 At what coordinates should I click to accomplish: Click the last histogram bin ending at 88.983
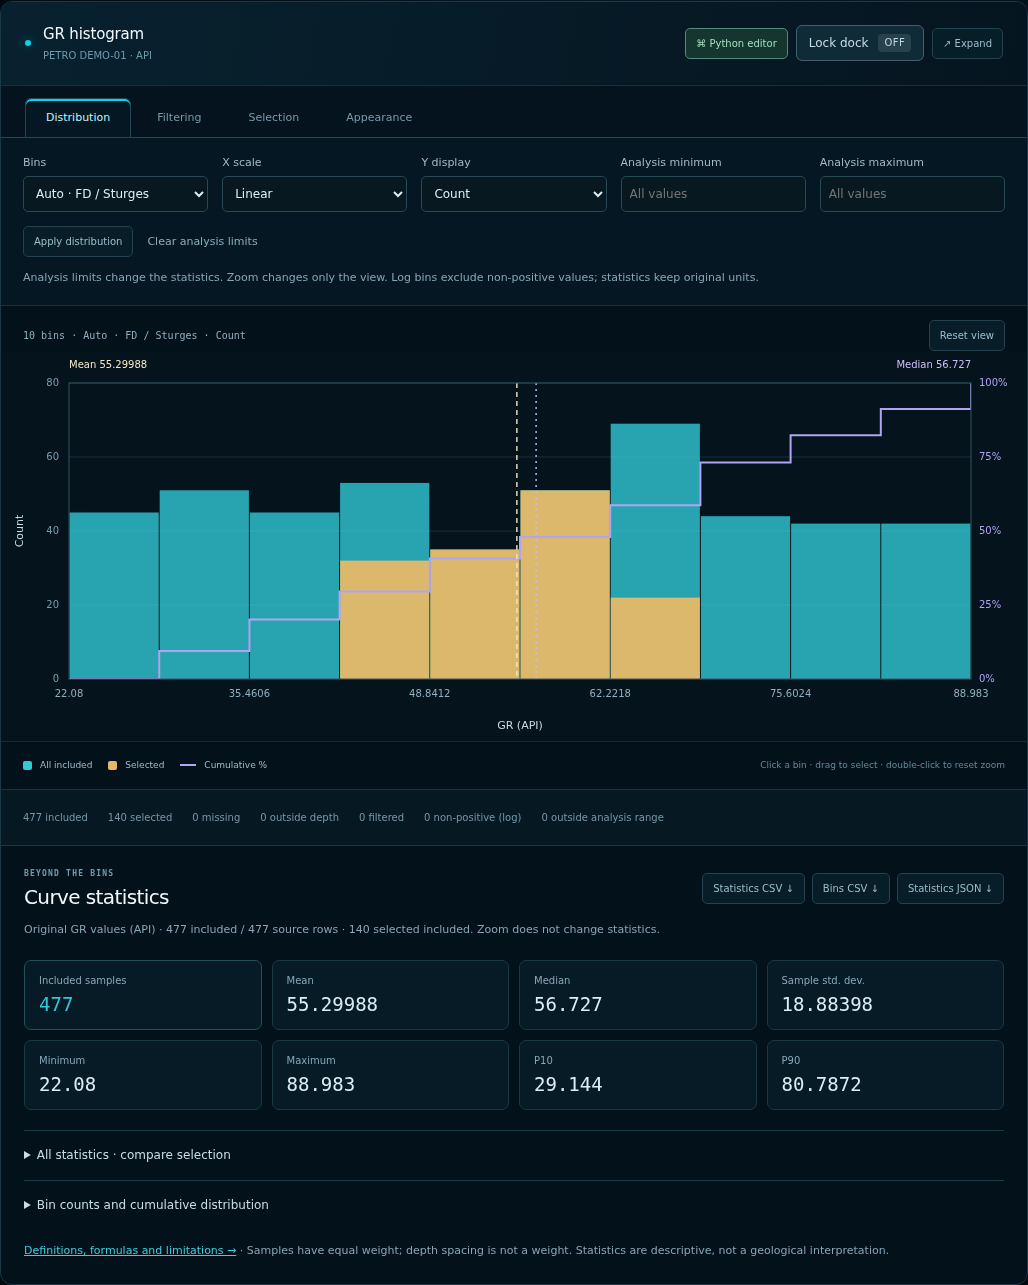point(926,601)
